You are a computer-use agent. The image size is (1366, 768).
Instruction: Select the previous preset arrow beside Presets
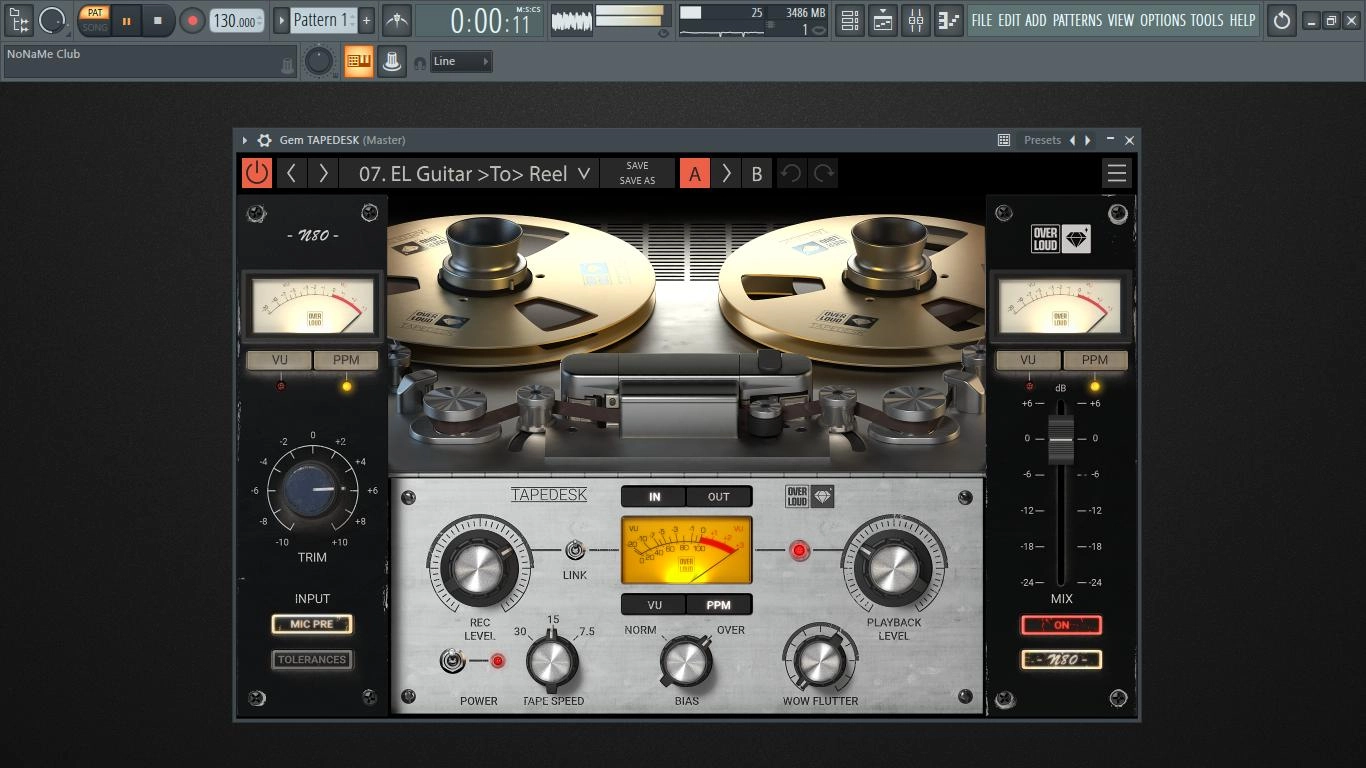tap(1073, 140)
